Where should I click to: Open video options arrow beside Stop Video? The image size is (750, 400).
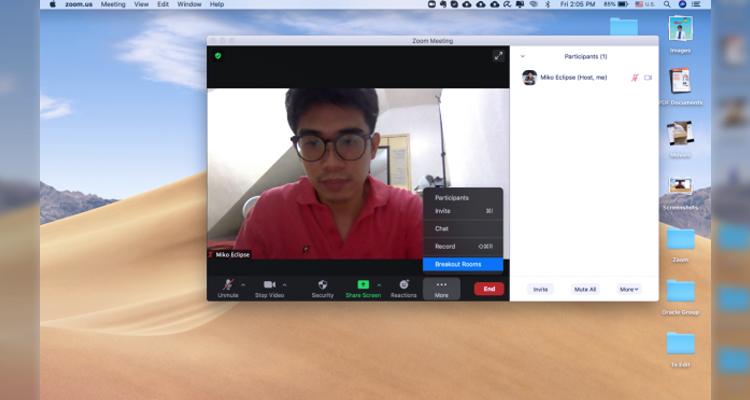click(285, 285)
